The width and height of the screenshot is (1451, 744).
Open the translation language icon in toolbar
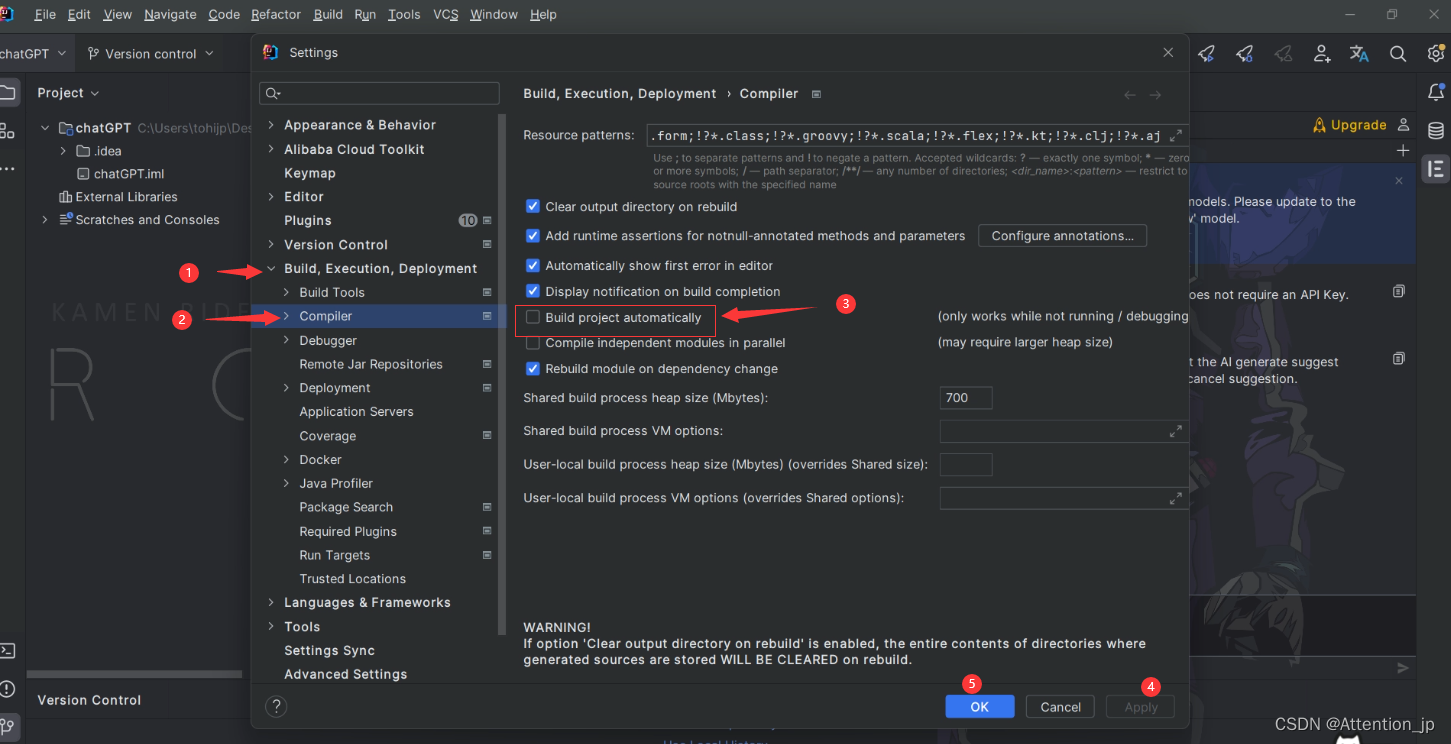(1360, 53)
